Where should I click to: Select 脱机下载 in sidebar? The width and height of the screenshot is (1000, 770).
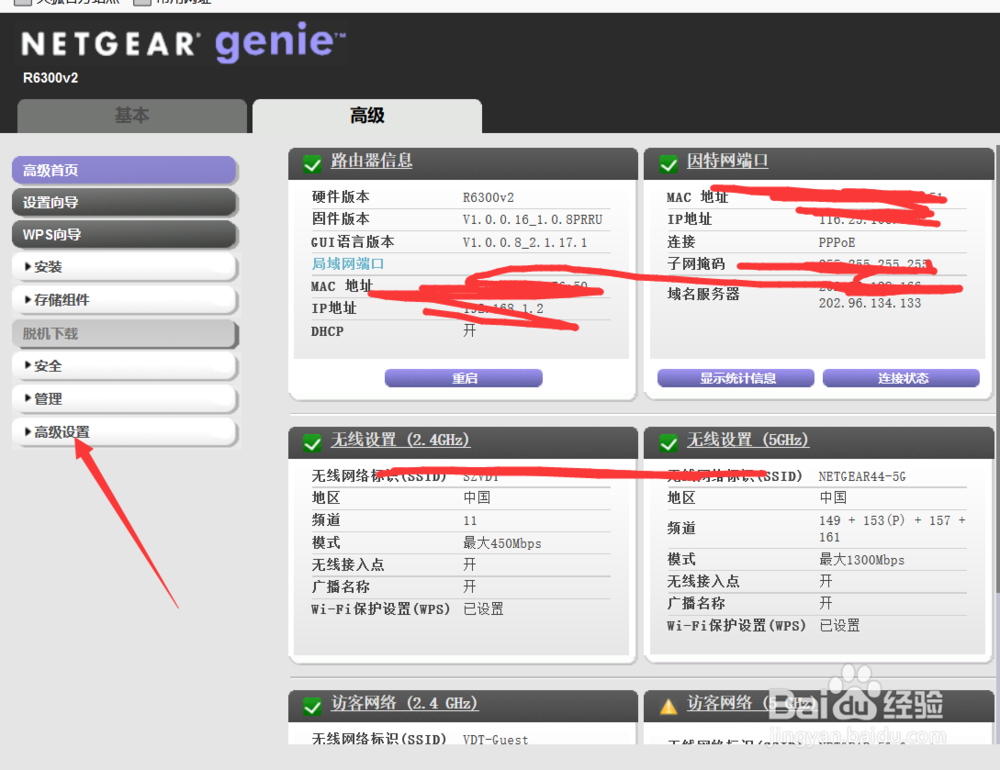pyautogui.click(x=124, y=334)
